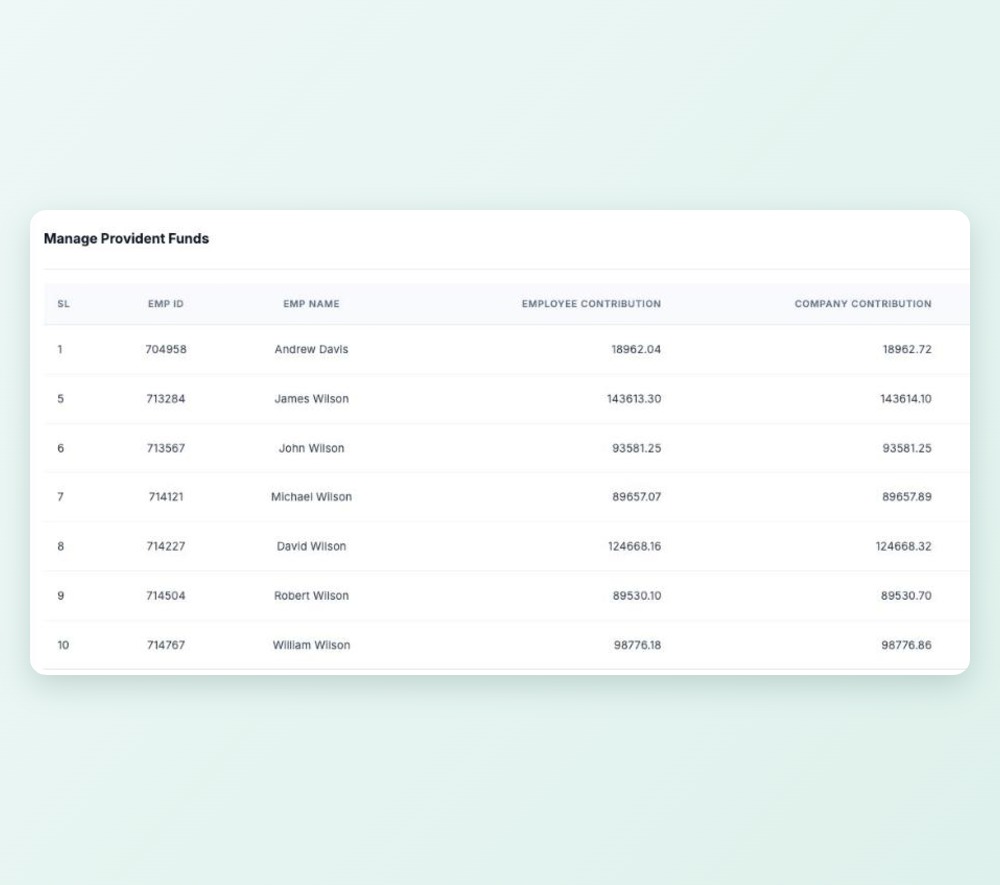This screenshot has height=885, width=1000.
Task: Select employee contribution "89657.07"
Action: (x=636, y=497)
